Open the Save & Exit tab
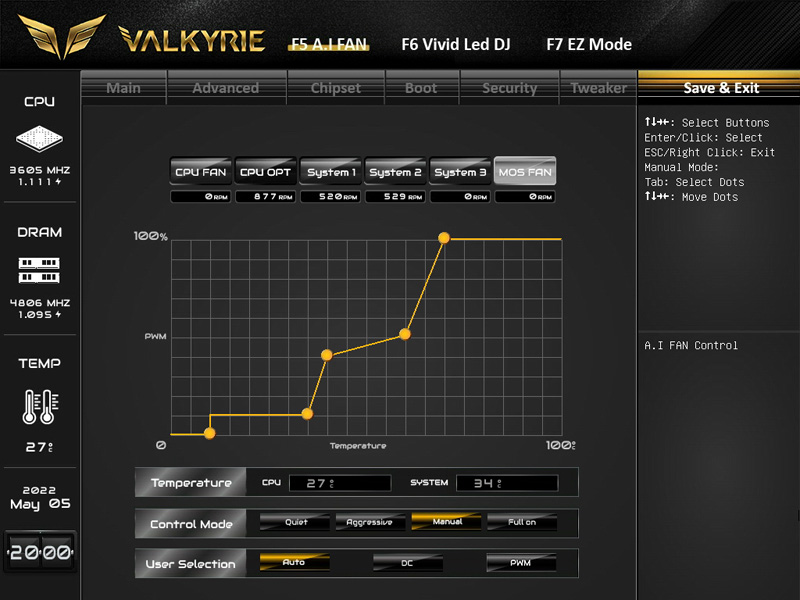The width and height of the screenshot is (800, 600). coord(721,88)
